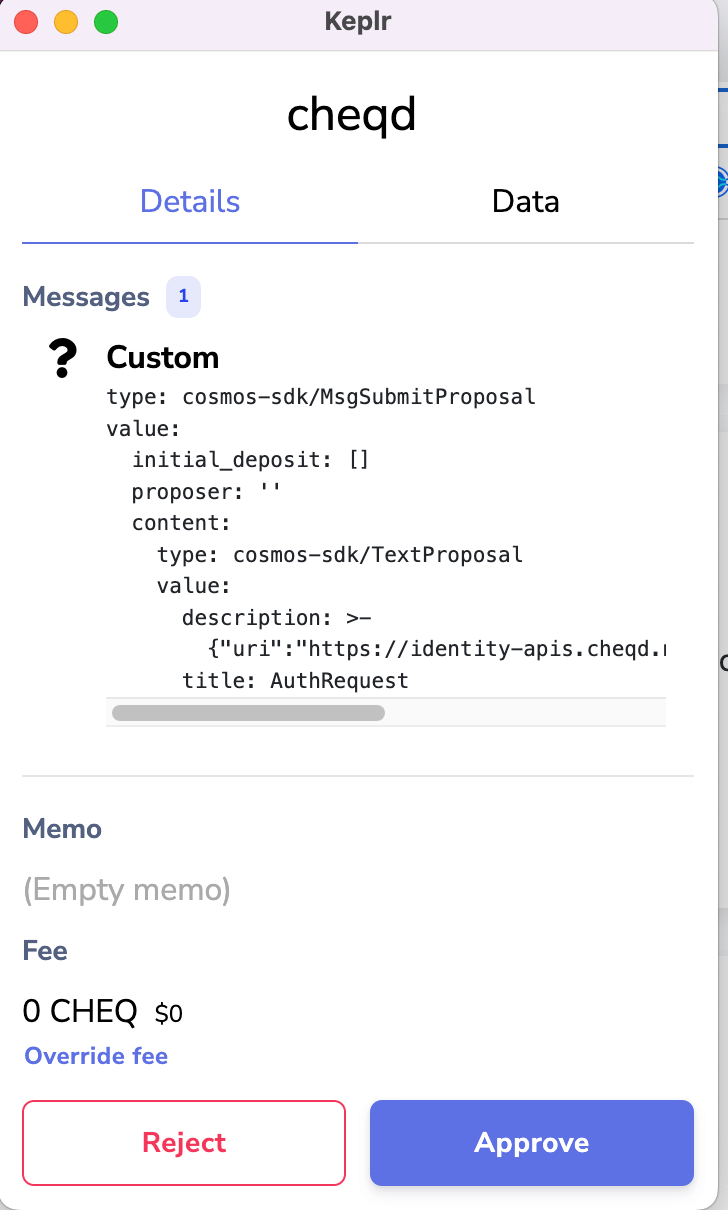Select the Details tab

190,201
